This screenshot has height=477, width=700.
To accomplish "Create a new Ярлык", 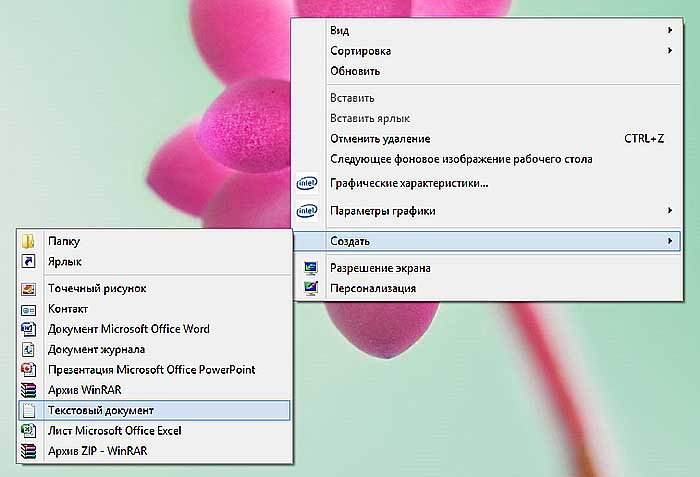I will pos(154,261).
